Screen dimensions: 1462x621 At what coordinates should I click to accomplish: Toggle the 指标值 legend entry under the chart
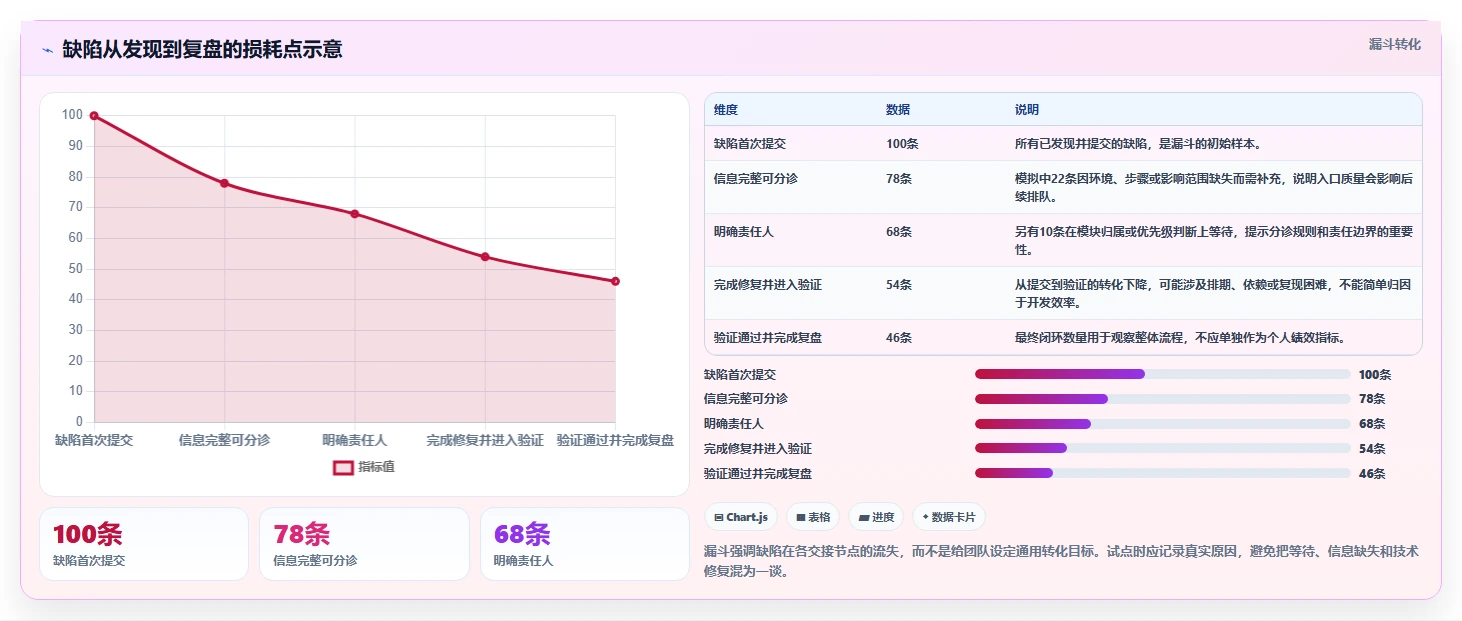[x=364, y=467]
